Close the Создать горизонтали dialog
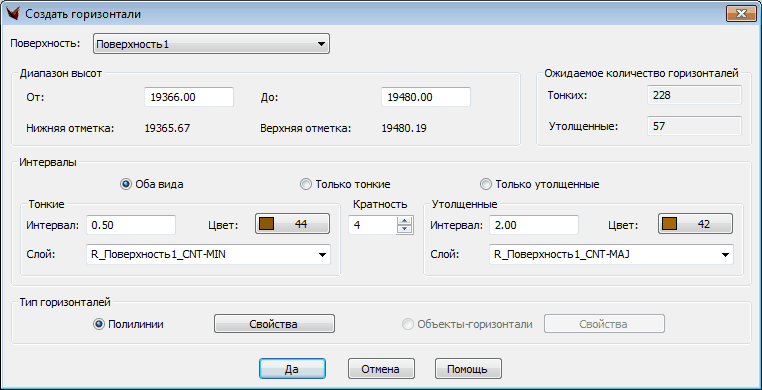The width and height of the screenshot is (762, 390). (741, 14)
